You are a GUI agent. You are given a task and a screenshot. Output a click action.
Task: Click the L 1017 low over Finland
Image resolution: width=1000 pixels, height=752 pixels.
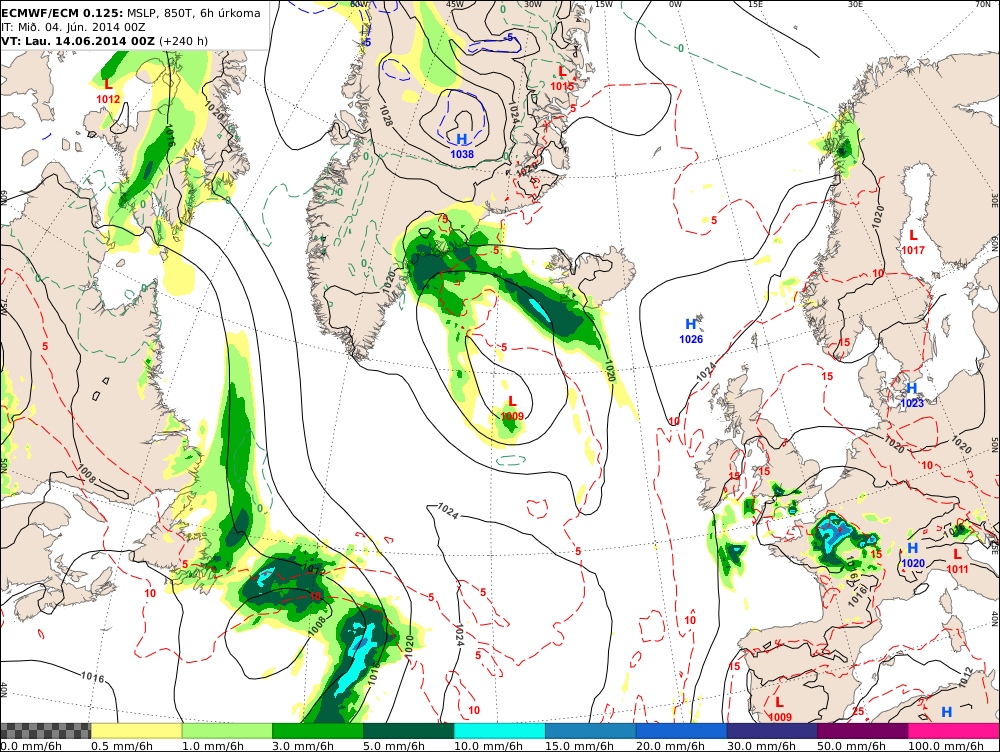[x=913, y=242]
